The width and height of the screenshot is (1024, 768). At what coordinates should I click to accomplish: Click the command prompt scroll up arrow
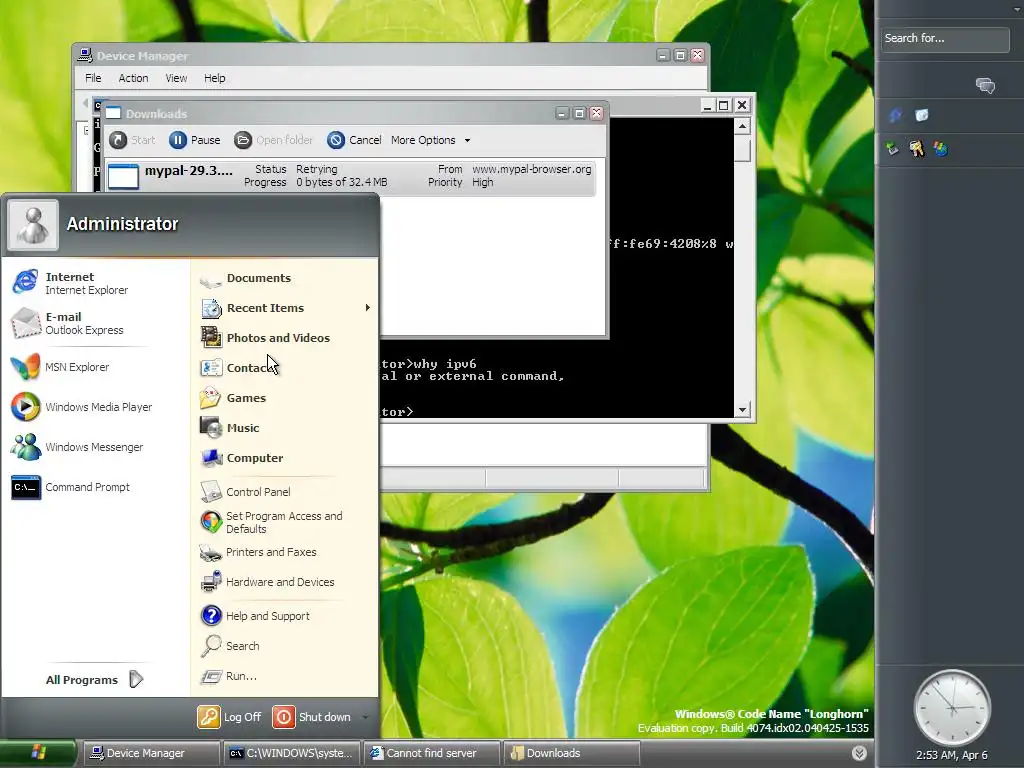(742, 125)
